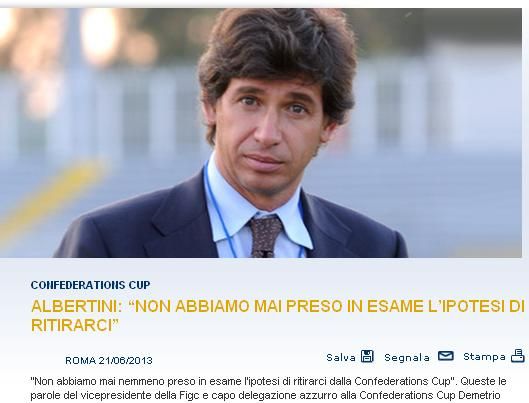The width and height of the screenshot is (529, 403).
Task: Click the blue lanyard in the photo
Action: (219, 209)
